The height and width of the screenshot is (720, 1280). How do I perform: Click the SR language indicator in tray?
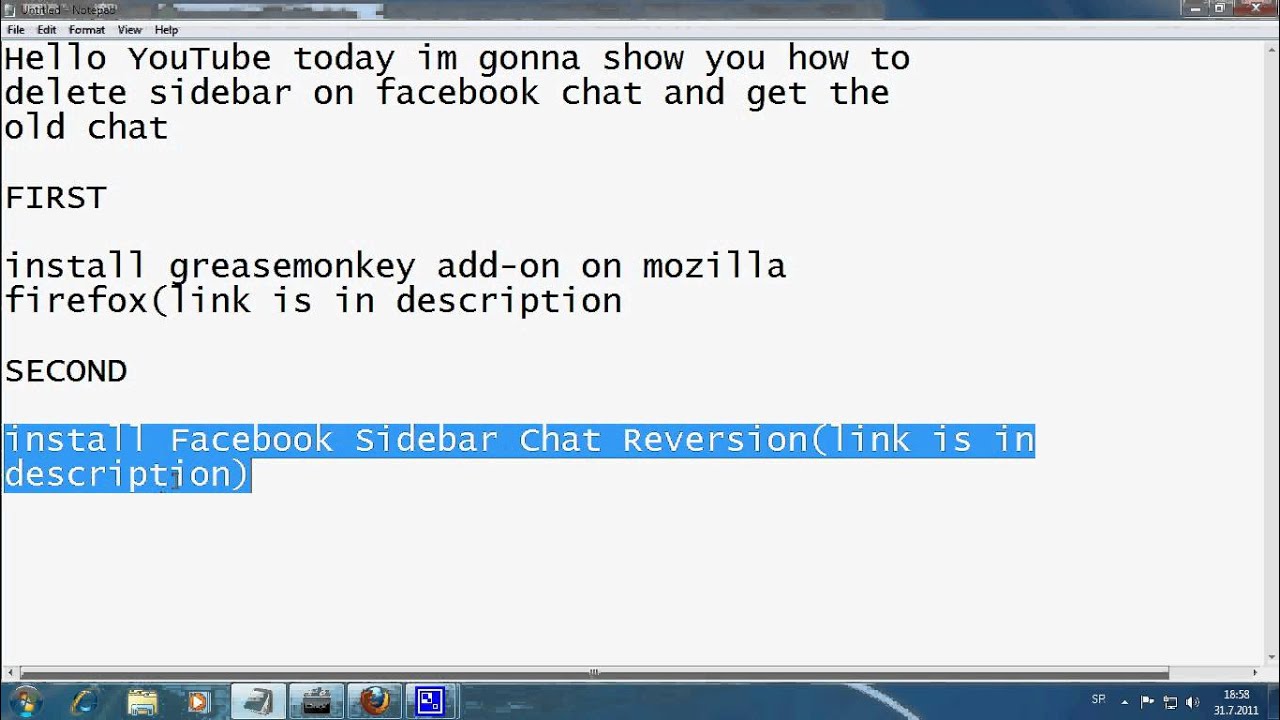click(1098, 701)
